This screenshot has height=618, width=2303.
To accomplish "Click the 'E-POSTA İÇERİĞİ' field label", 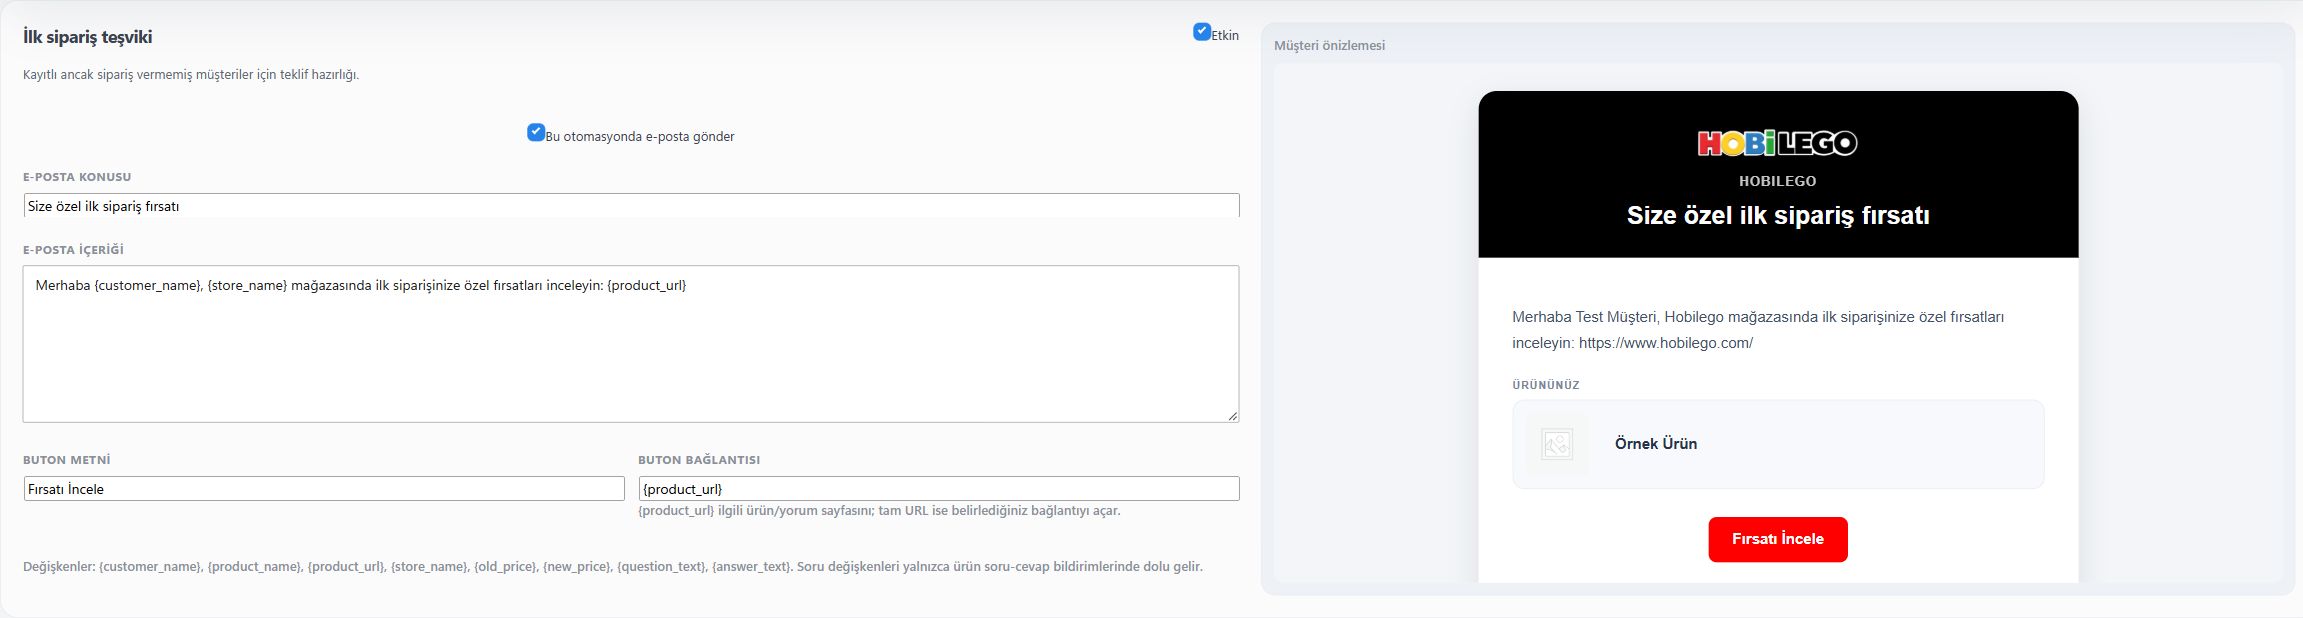I will point(73,250).
